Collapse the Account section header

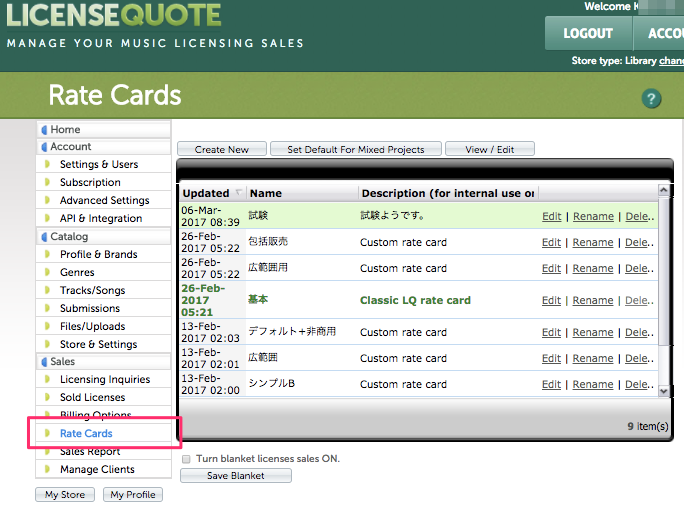tap(45, 147)
